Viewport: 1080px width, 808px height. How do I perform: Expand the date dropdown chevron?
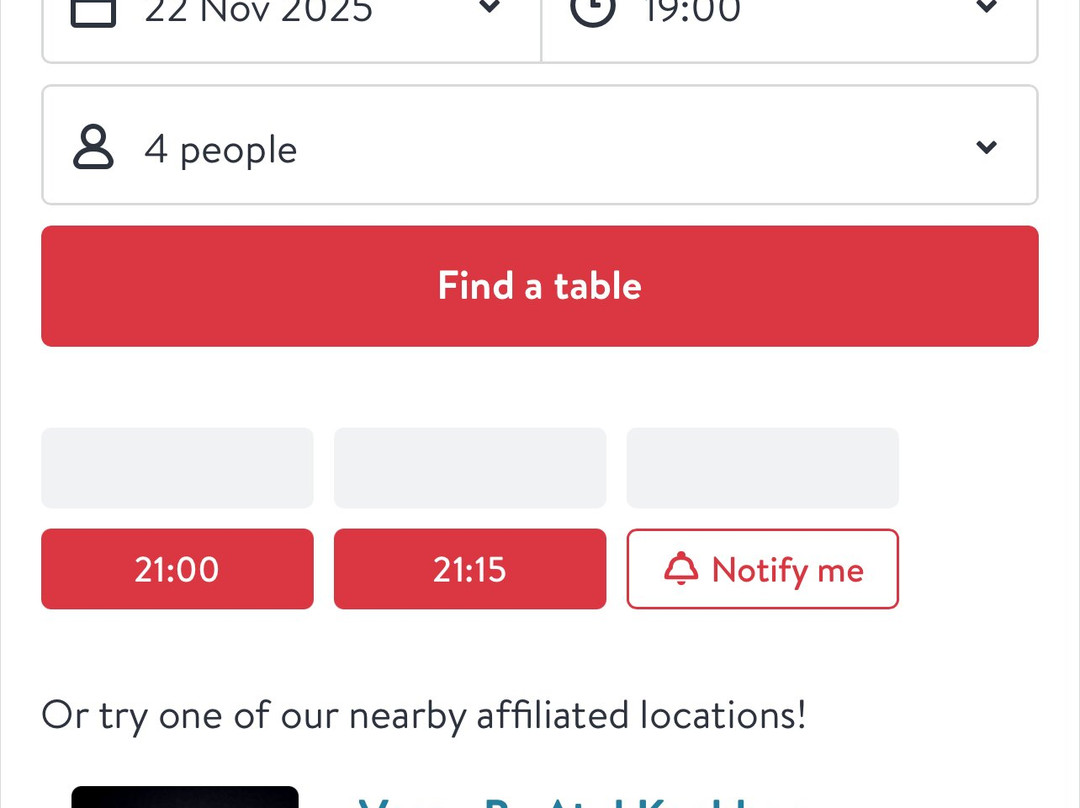489,8
